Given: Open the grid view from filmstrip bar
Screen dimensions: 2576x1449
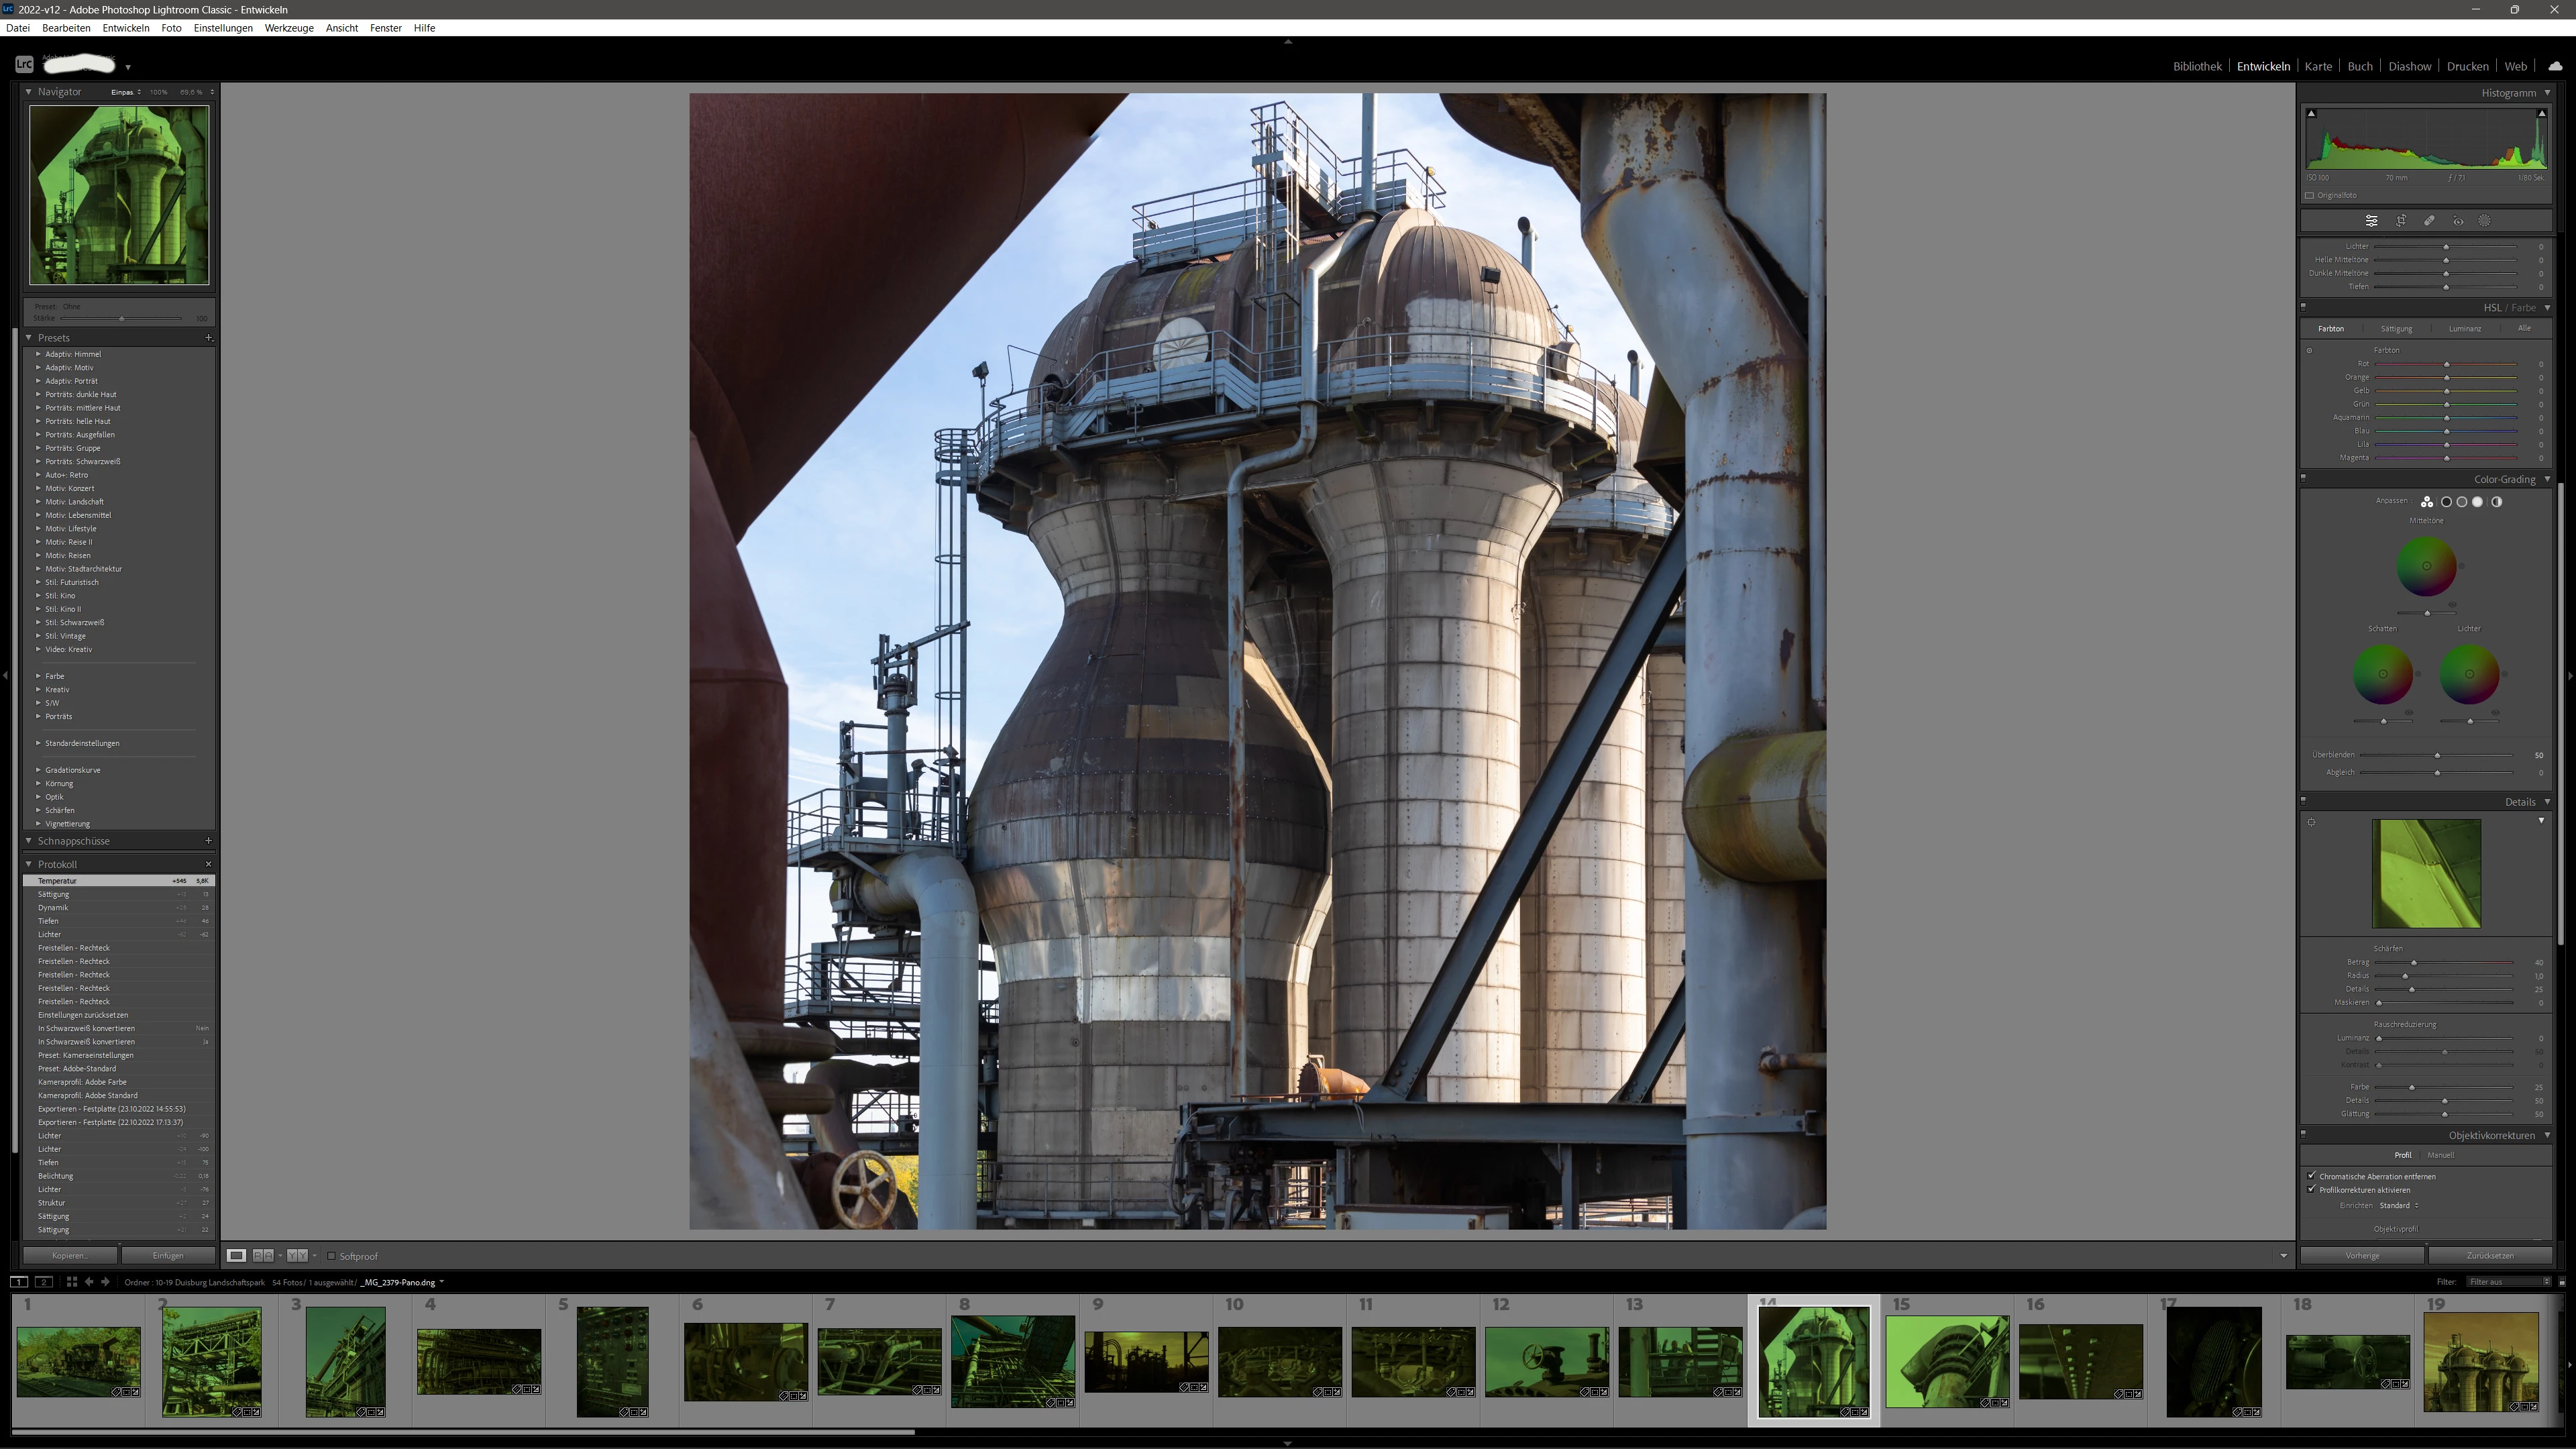Looking at the screenshot, I should pos(71,1282).
